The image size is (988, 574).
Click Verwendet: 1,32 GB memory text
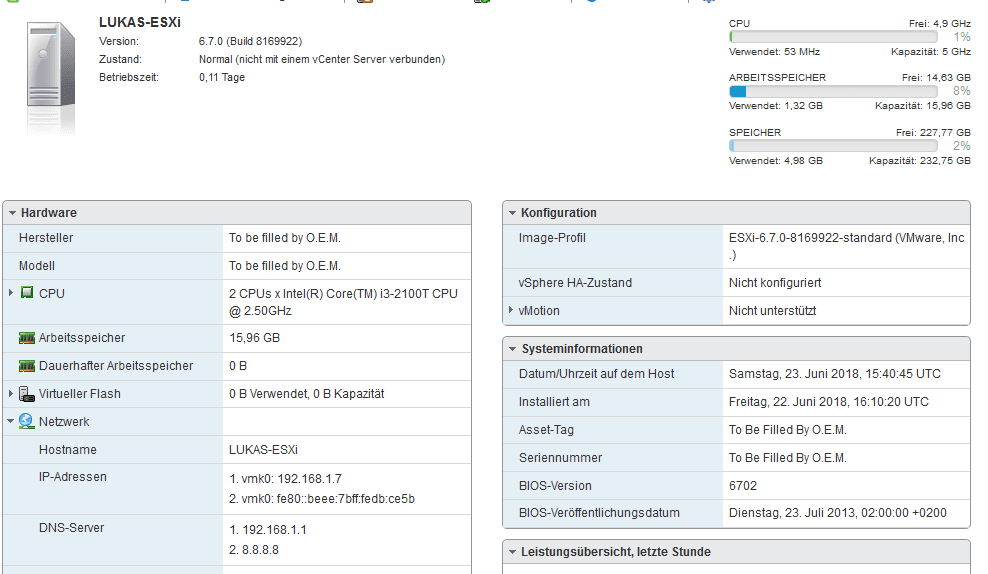[x=776, y=106]
